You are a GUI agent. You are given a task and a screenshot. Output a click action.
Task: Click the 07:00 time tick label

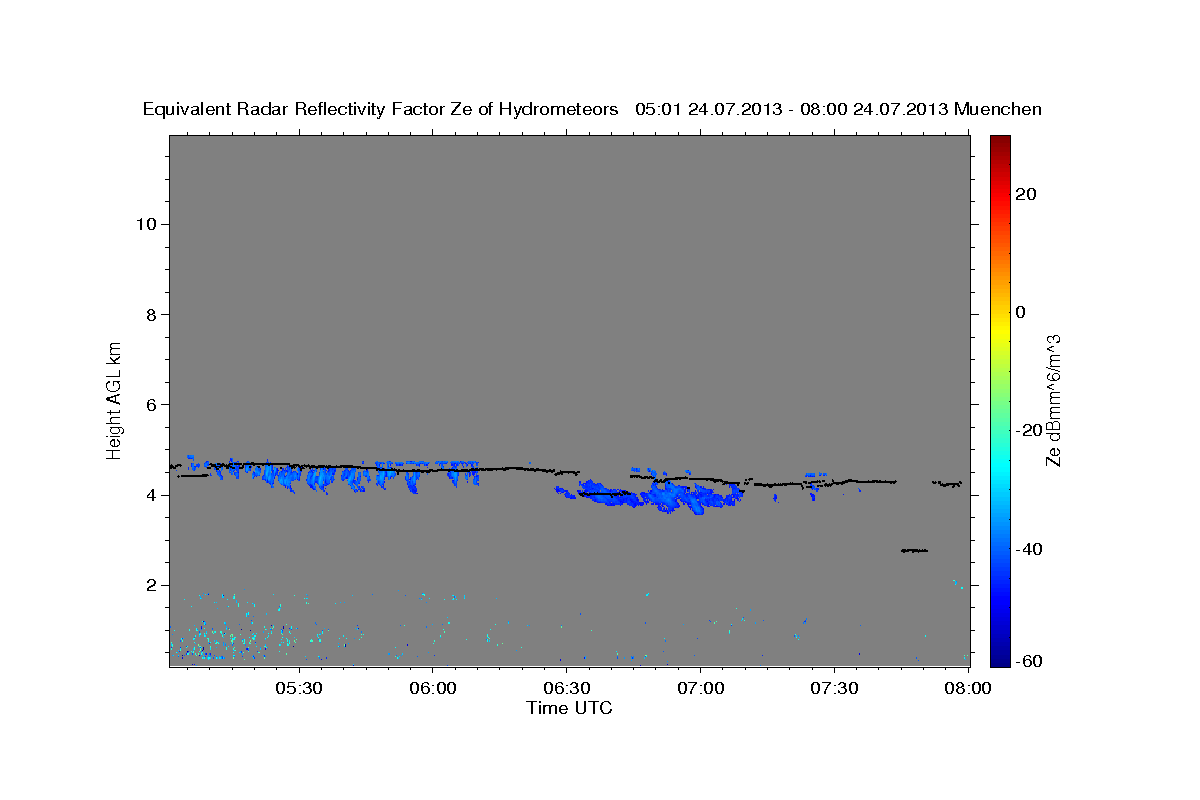tap(701, 689)
